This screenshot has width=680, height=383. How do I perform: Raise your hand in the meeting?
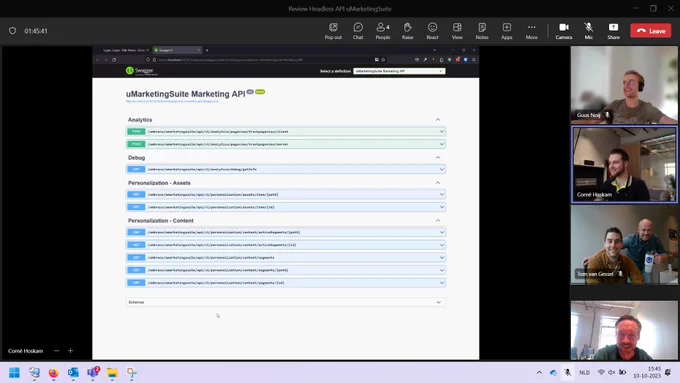pos(407,31)
